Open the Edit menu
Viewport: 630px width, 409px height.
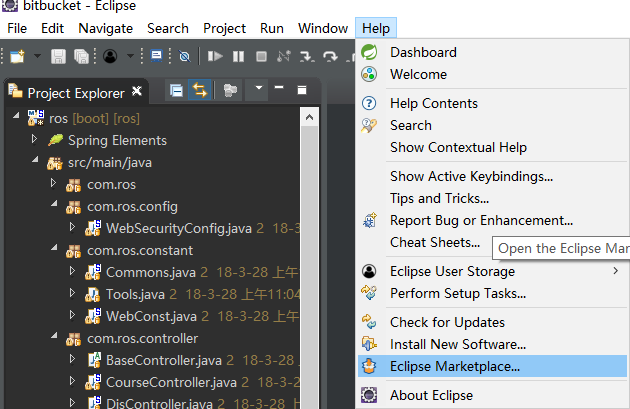pos(52,29)
